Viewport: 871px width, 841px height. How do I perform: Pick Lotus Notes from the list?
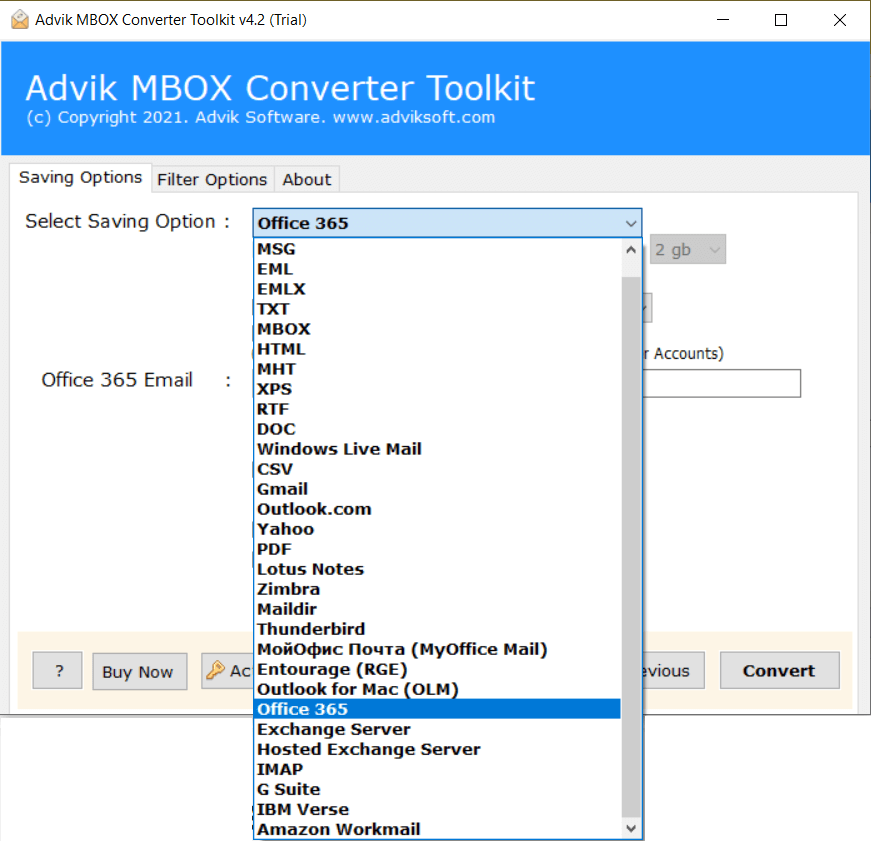click(437, 569)
